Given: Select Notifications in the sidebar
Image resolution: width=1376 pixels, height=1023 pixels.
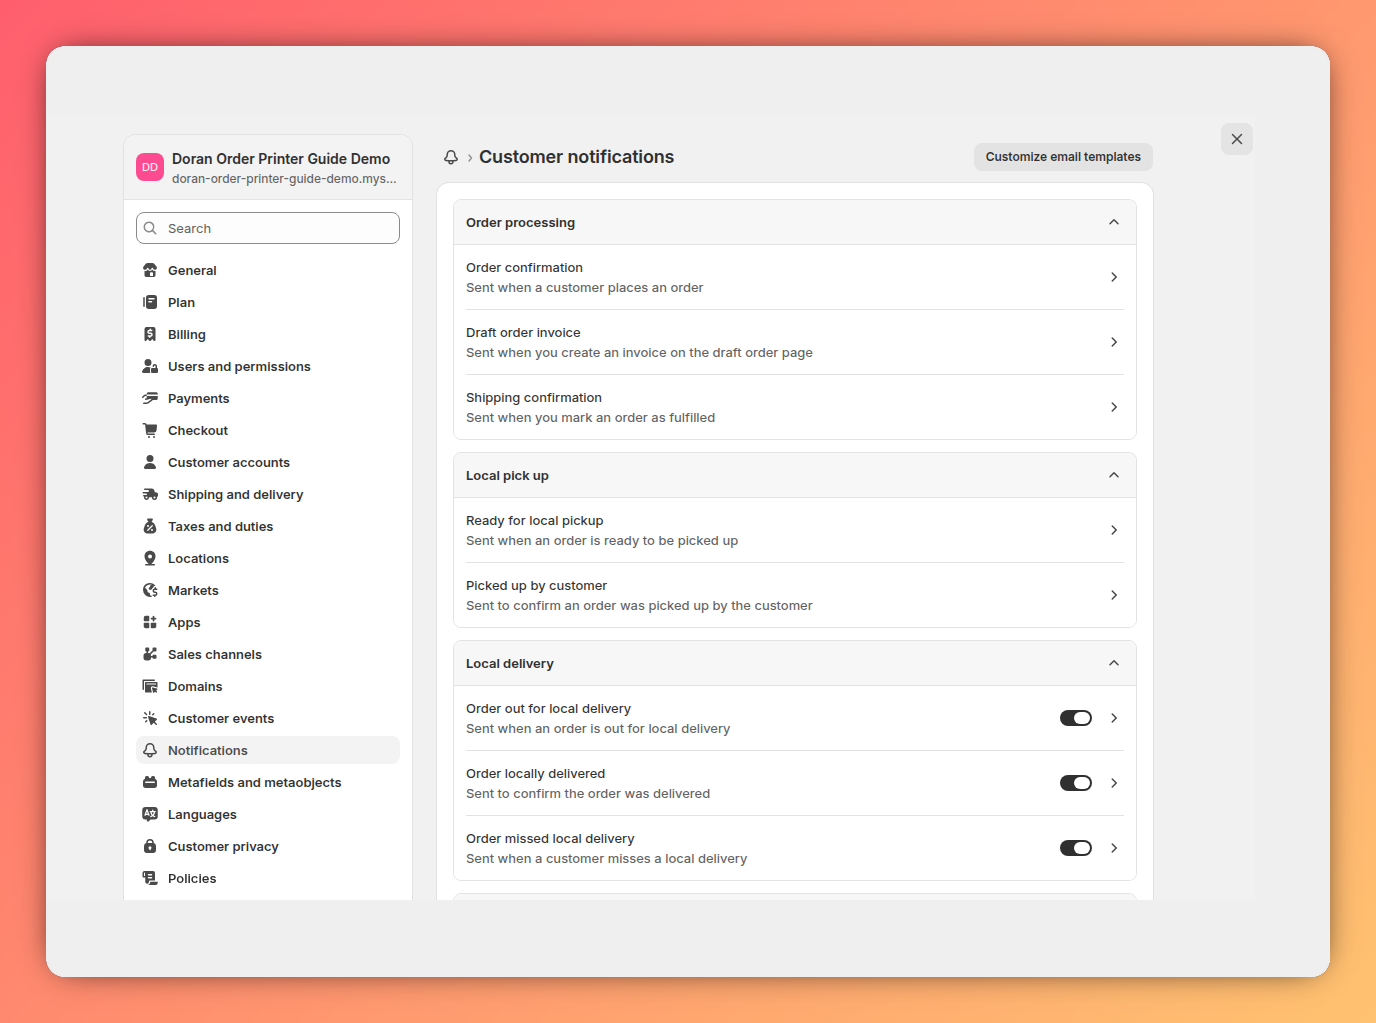Looking at the screenshot, I should click(x=268, y=750).
